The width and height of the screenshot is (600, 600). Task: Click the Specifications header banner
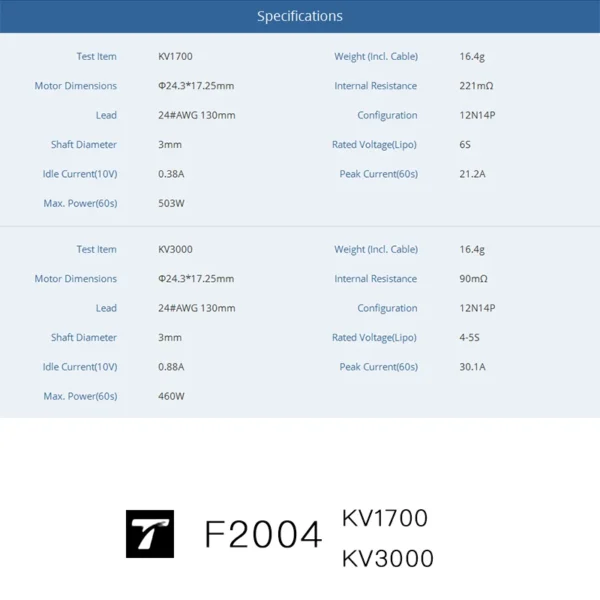click(300, 16)
